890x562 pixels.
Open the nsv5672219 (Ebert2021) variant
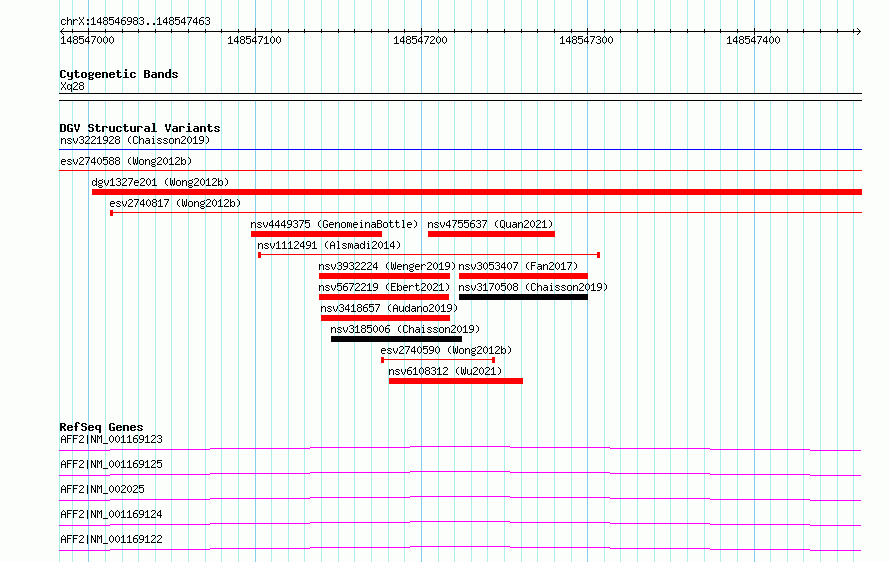pos(384,287)
